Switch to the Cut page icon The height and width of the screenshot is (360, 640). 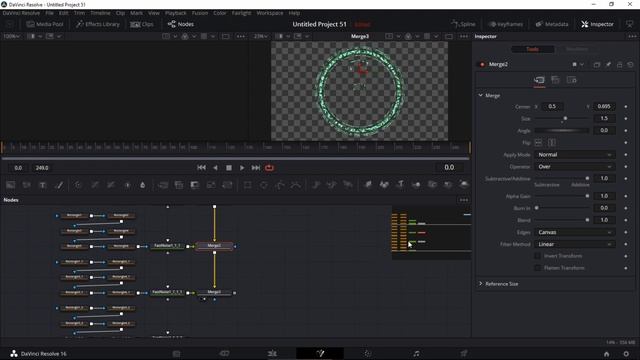(x=224, y=353)
